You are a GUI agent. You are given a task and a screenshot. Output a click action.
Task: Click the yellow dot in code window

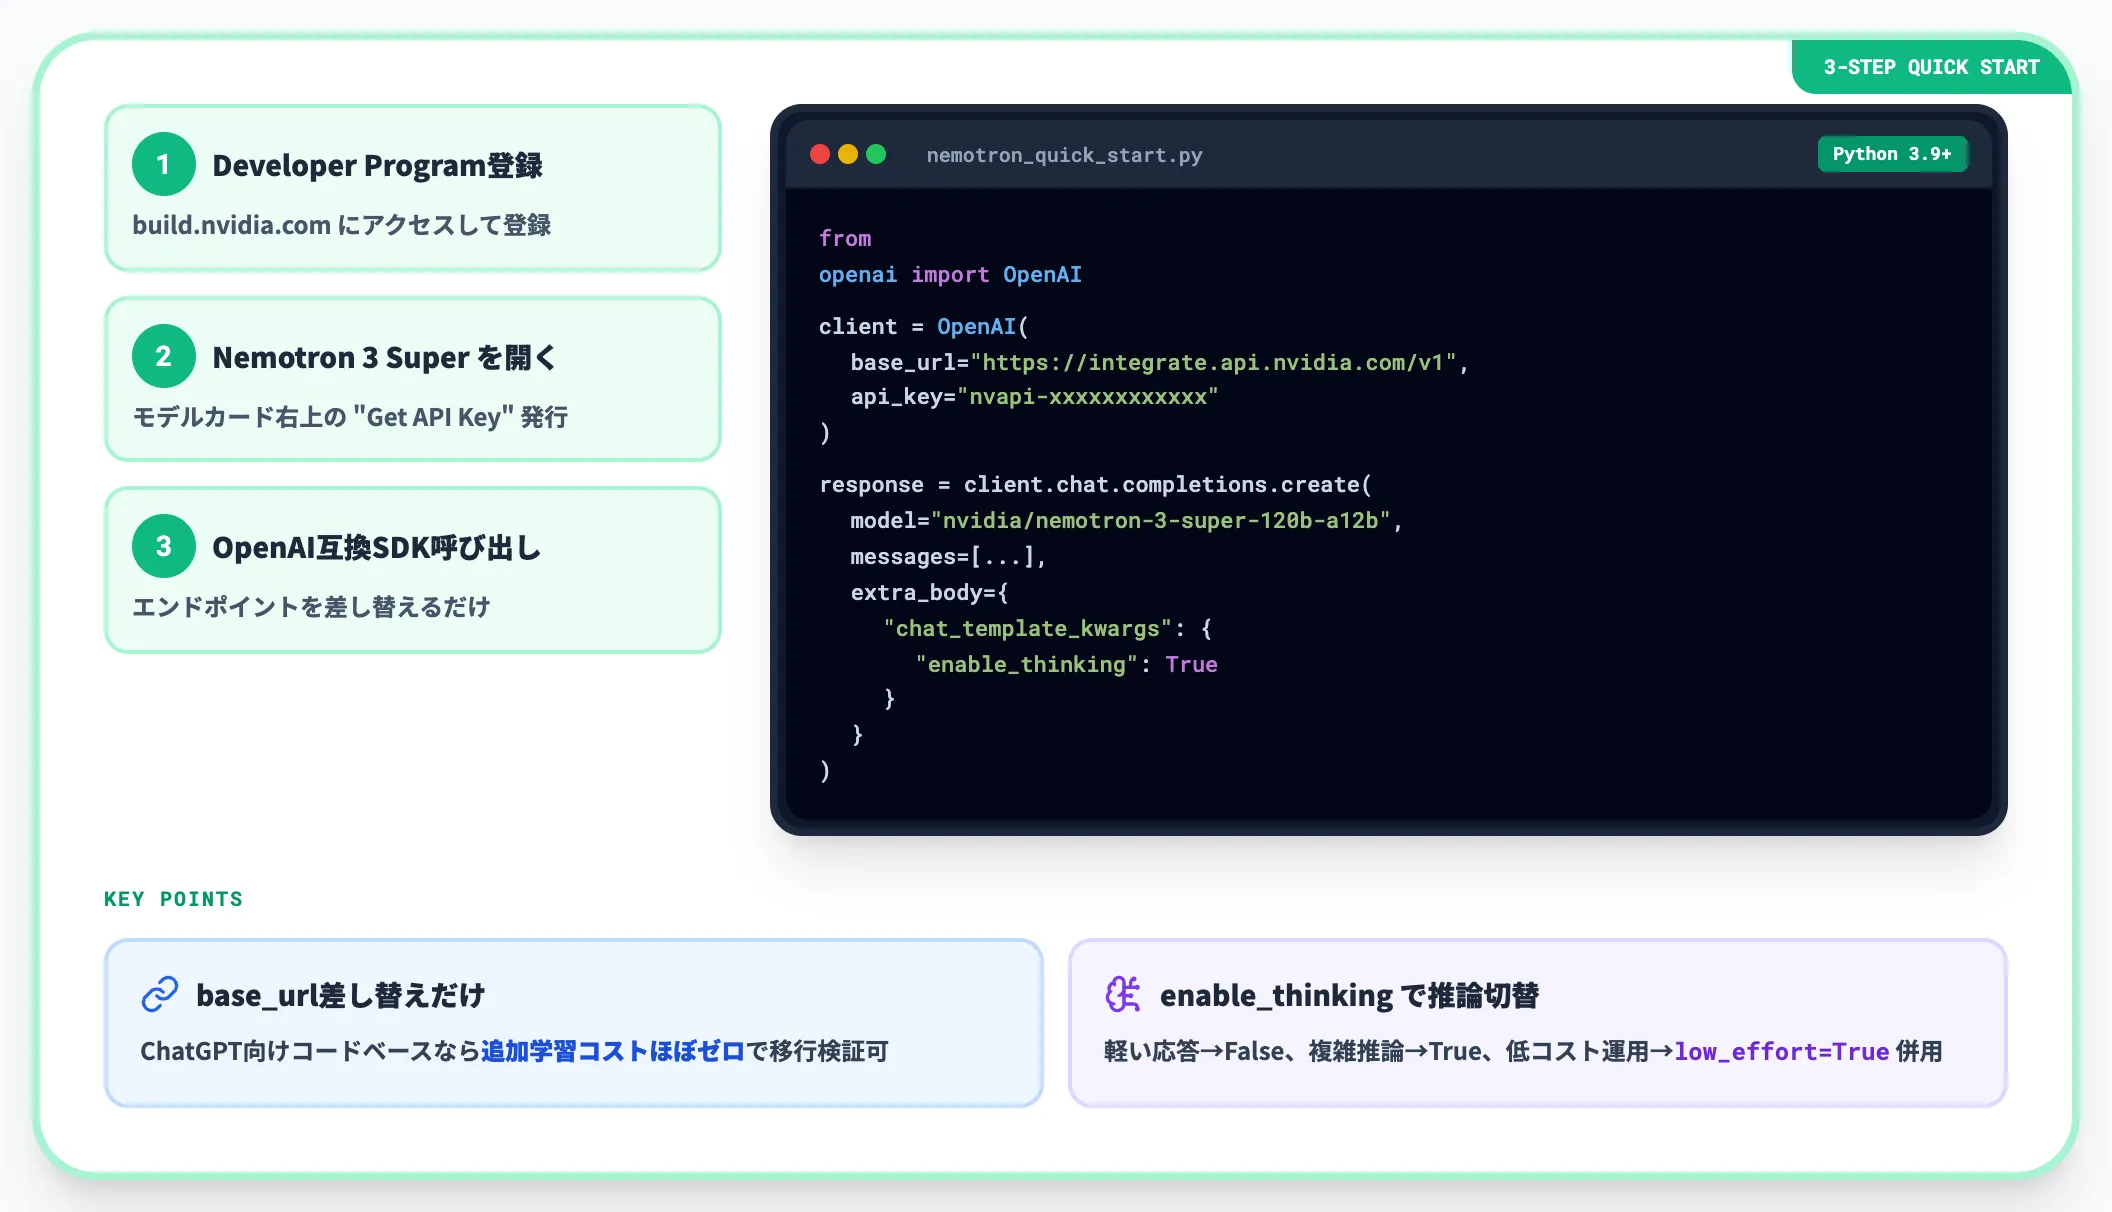[848, 154]
